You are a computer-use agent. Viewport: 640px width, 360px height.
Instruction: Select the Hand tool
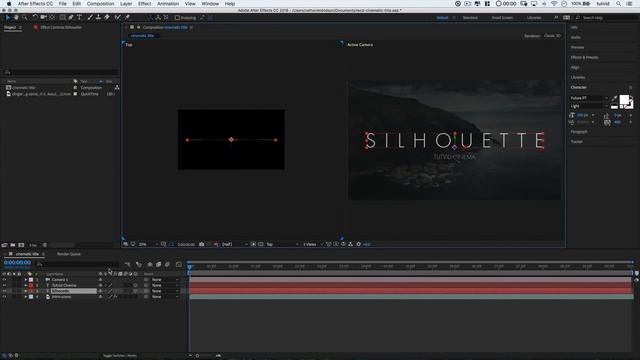[16, 18]
